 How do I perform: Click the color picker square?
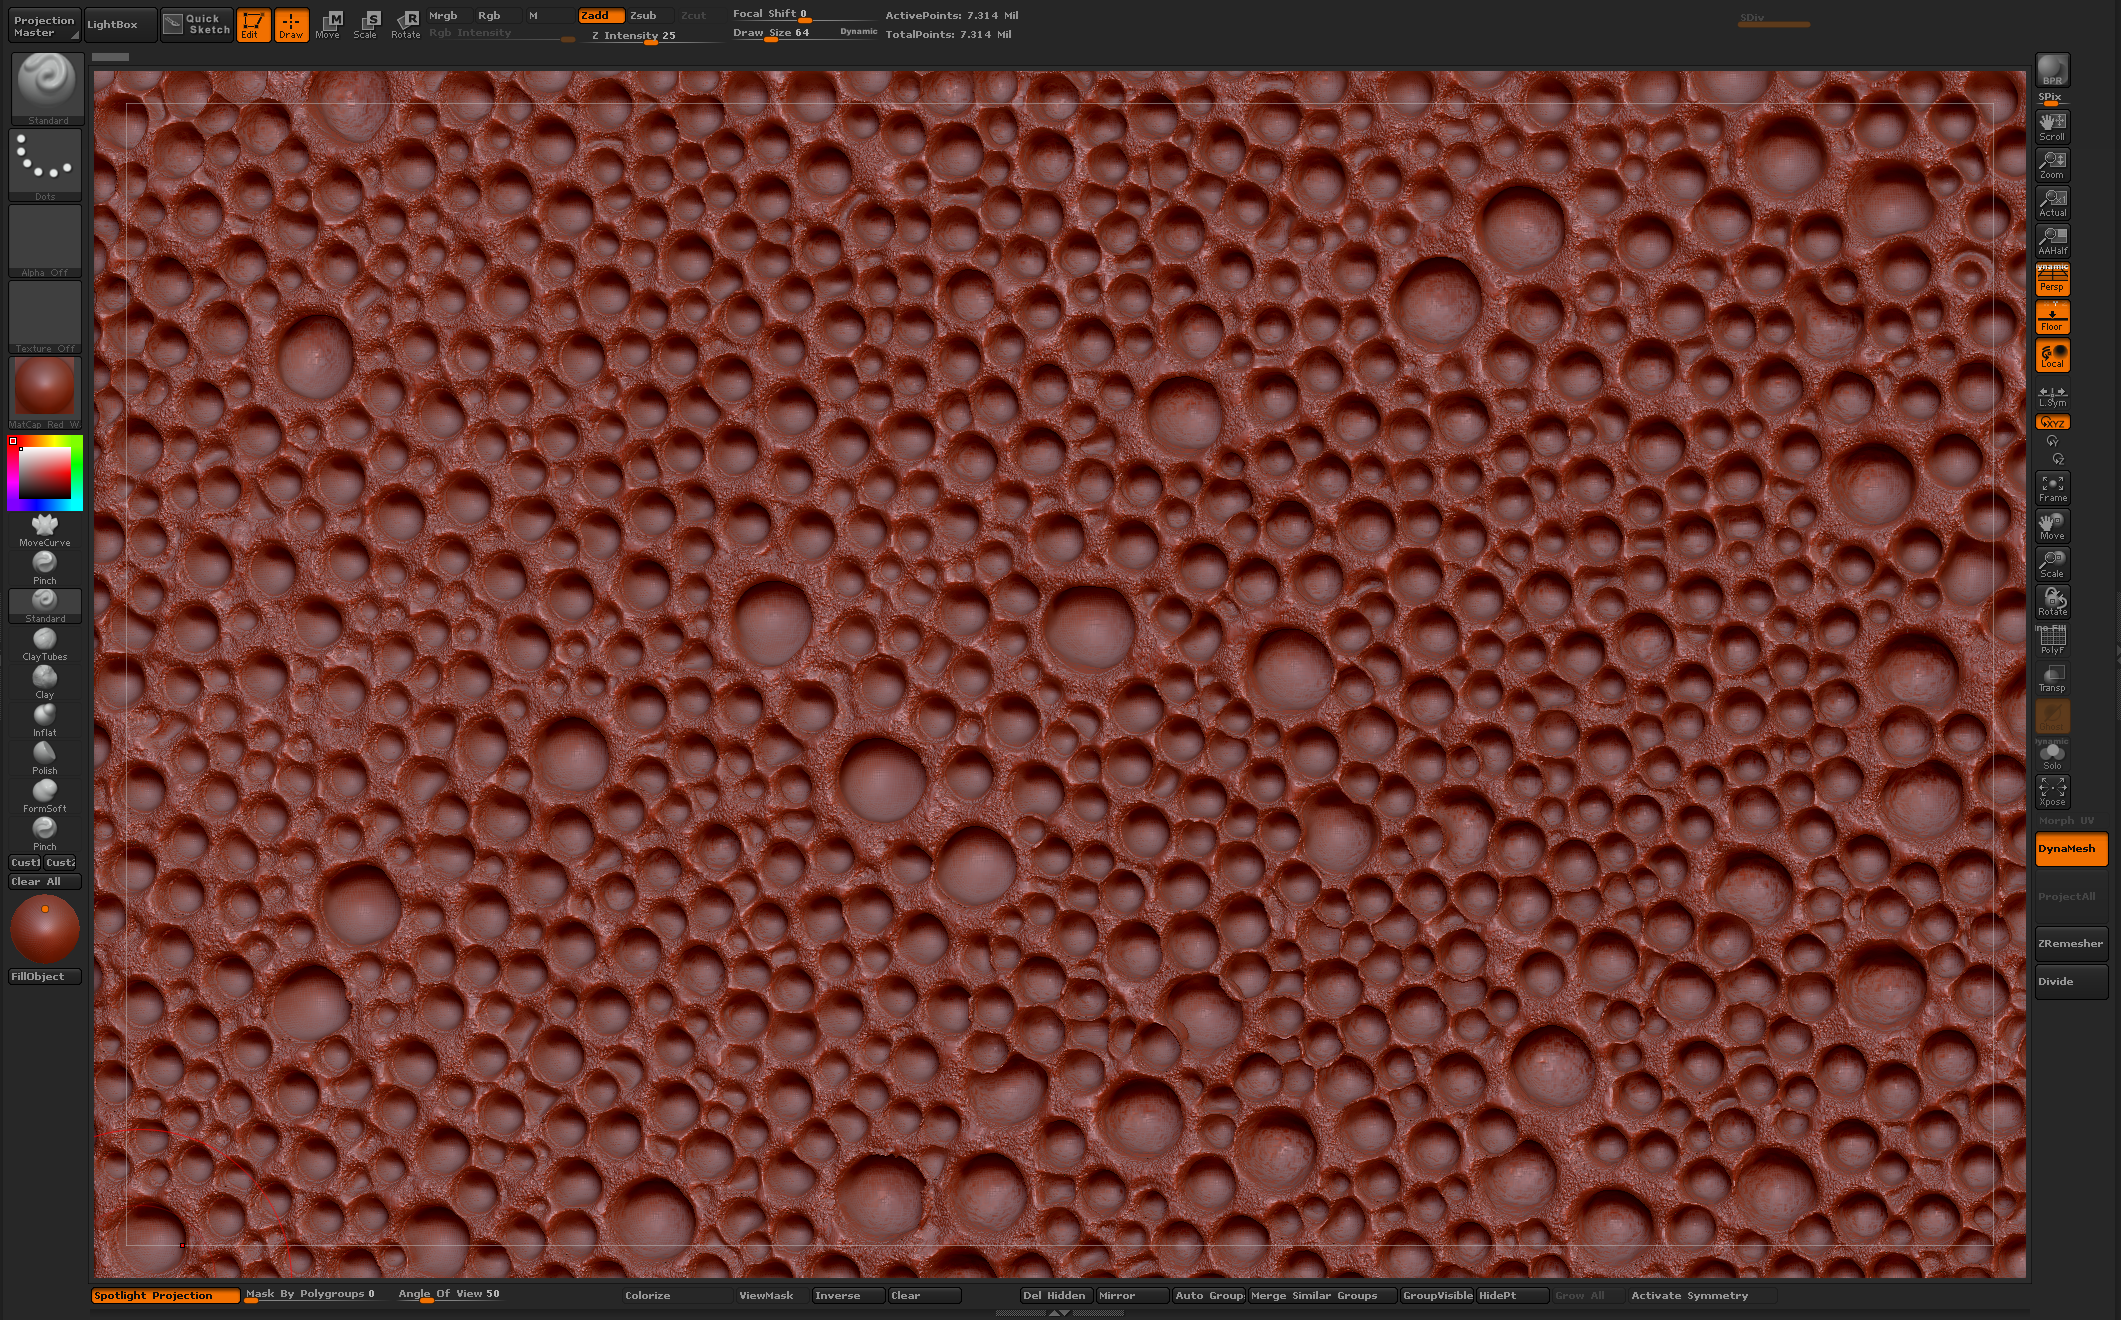pyautogui.click(x=45, y=472)
